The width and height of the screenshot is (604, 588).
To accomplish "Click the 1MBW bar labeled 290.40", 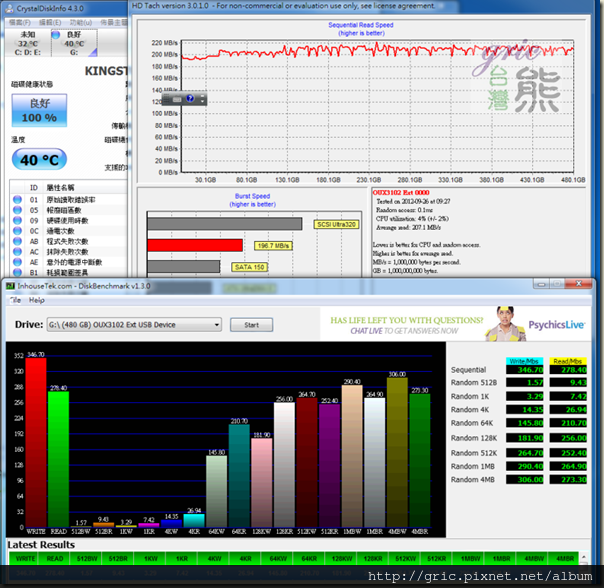I will pos(352,456).
